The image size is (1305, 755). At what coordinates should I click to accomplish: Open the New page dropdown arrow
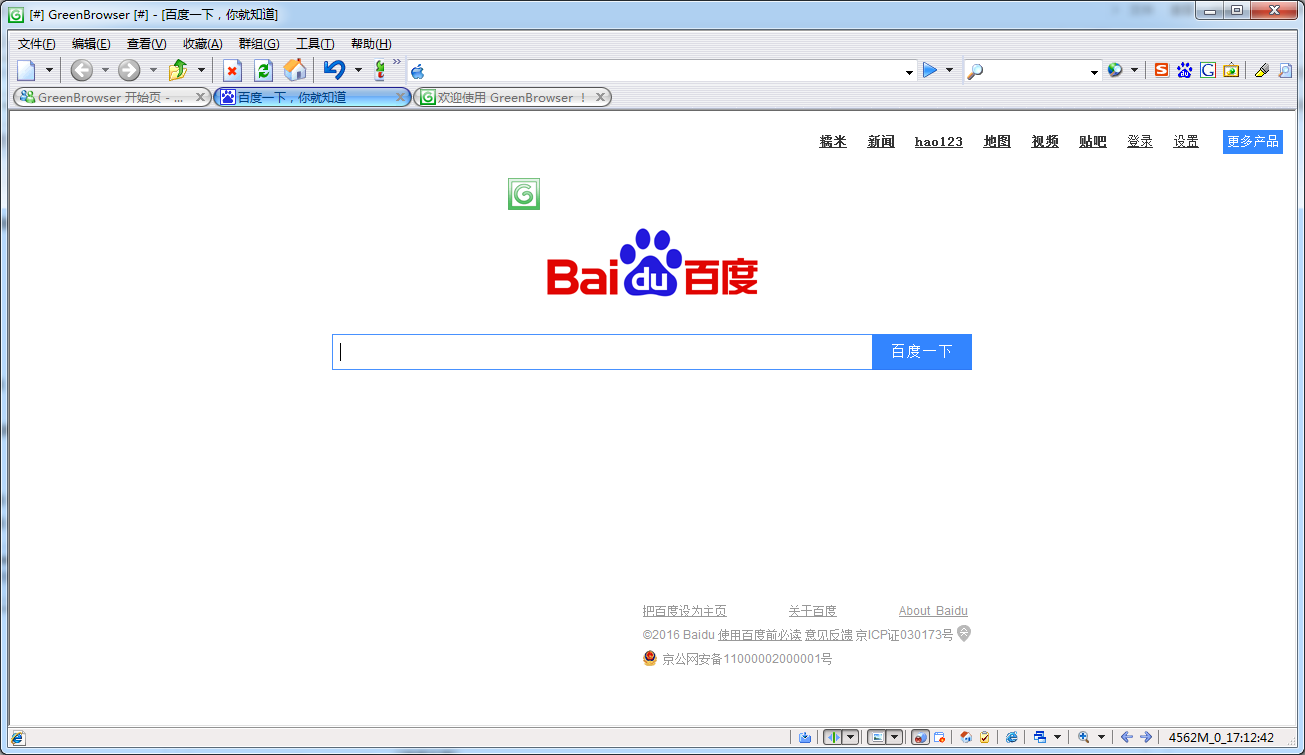click(x=49, y=71)
